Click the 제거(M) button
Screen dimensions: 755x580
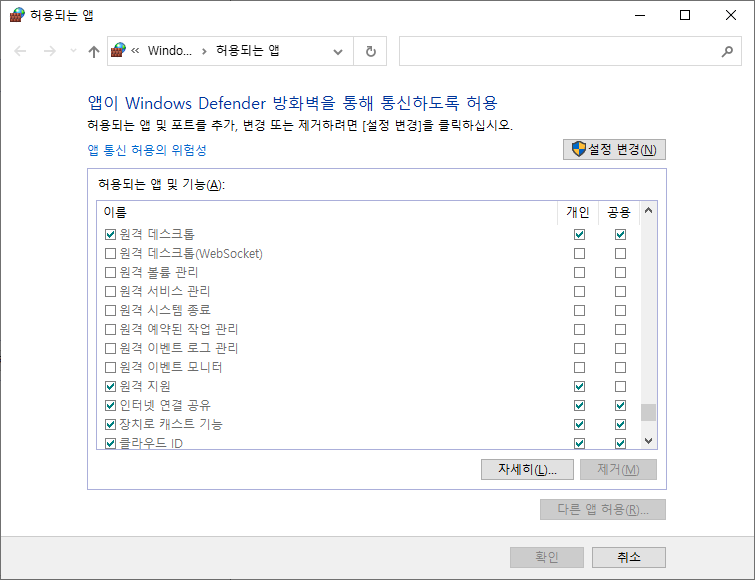pyautogui.click(x=618, y=469)
